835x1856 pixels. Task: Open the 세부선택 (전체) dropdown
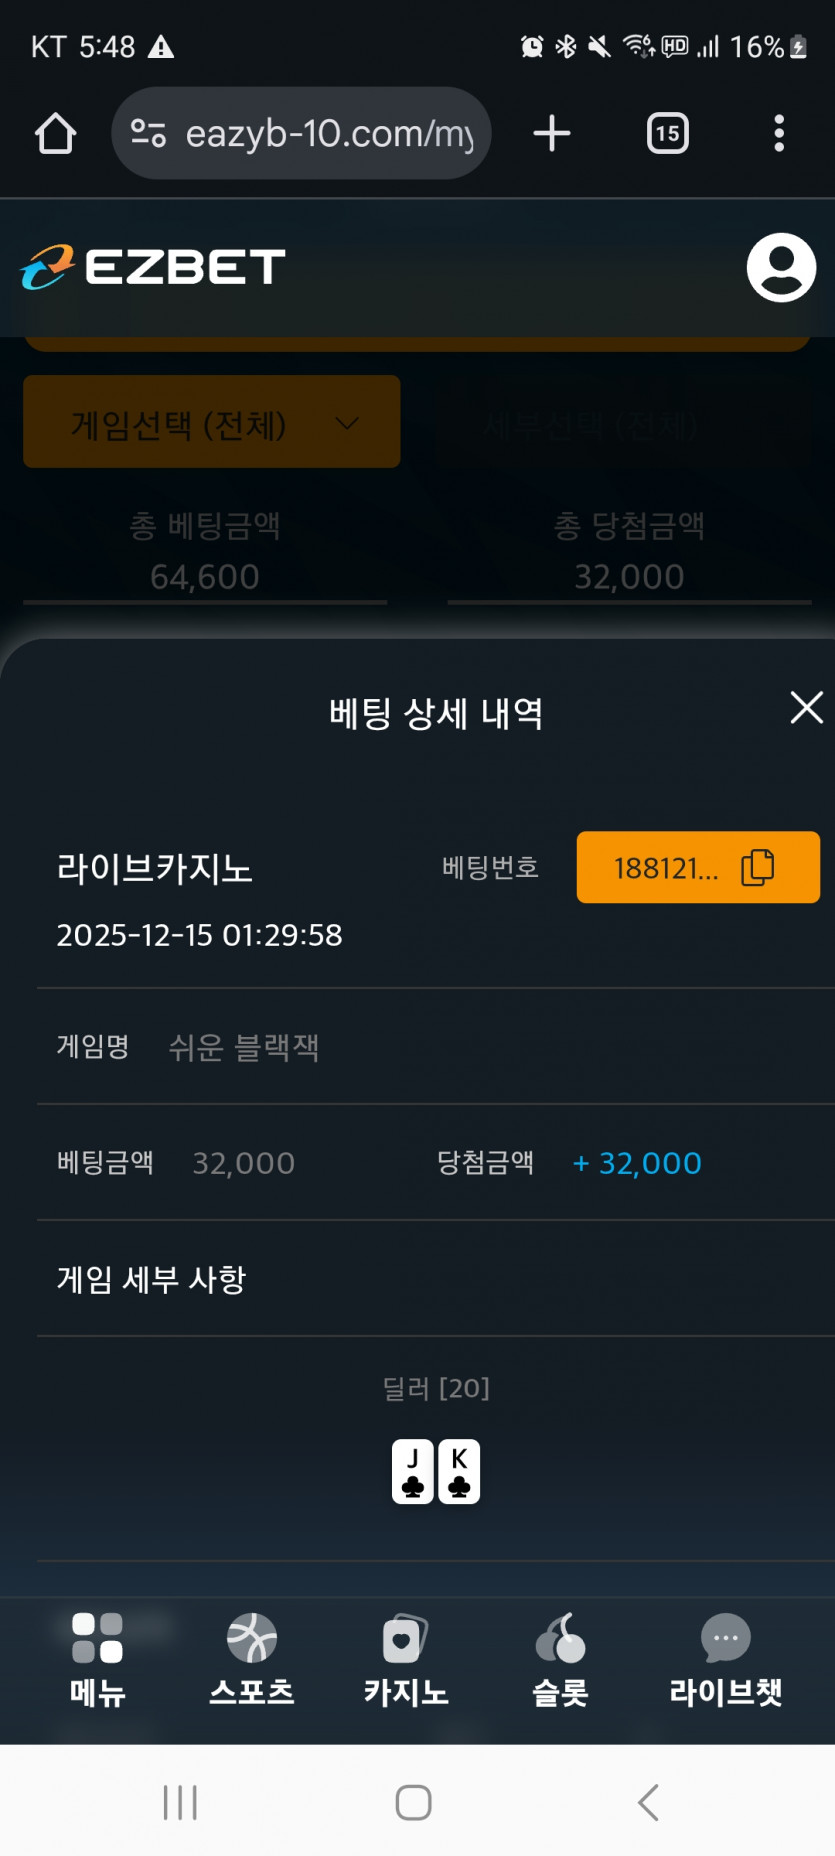(621, 425)
